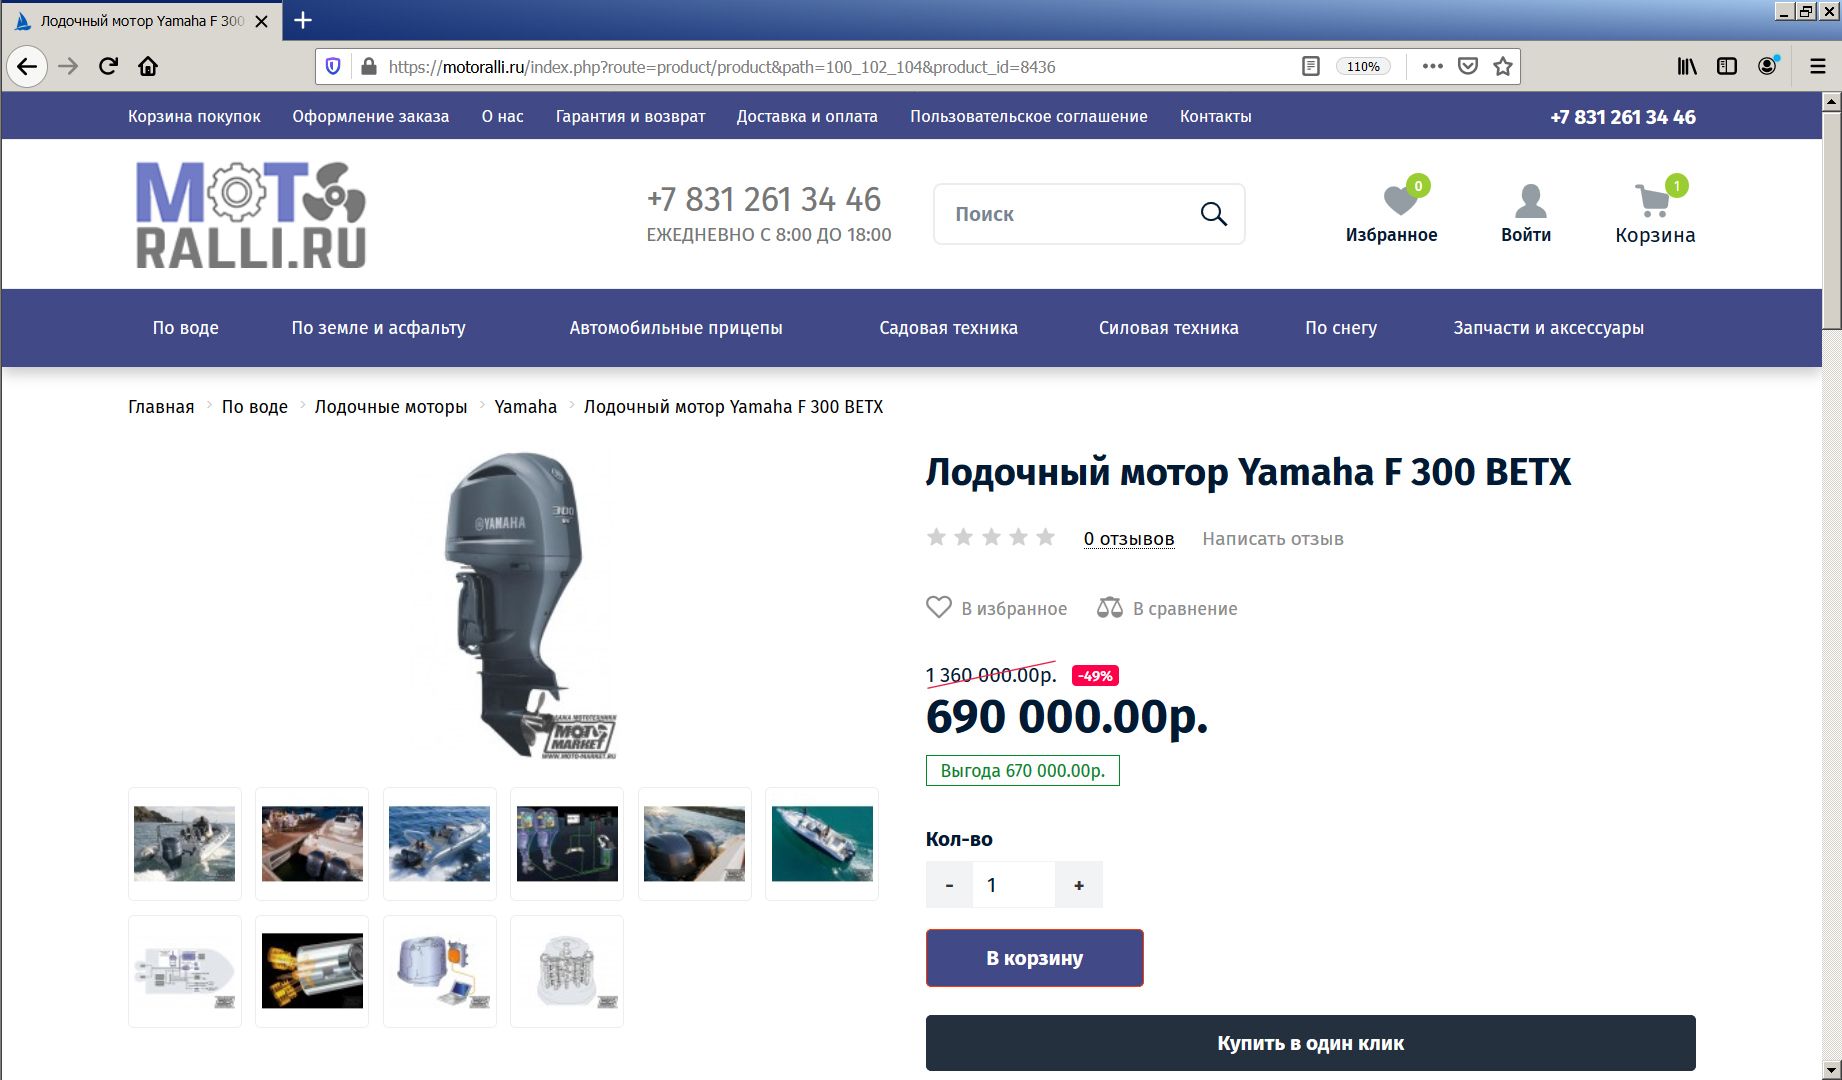This screenshot has height=1080, width=1842.
Task: Decrease quantity with minus button
Action: (949, 885)
